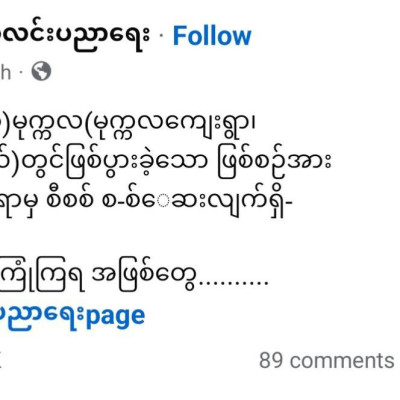Click the phrase တွင်ဖြစ်ပွားခဲ့သော in post

click(x=121, y=165)
